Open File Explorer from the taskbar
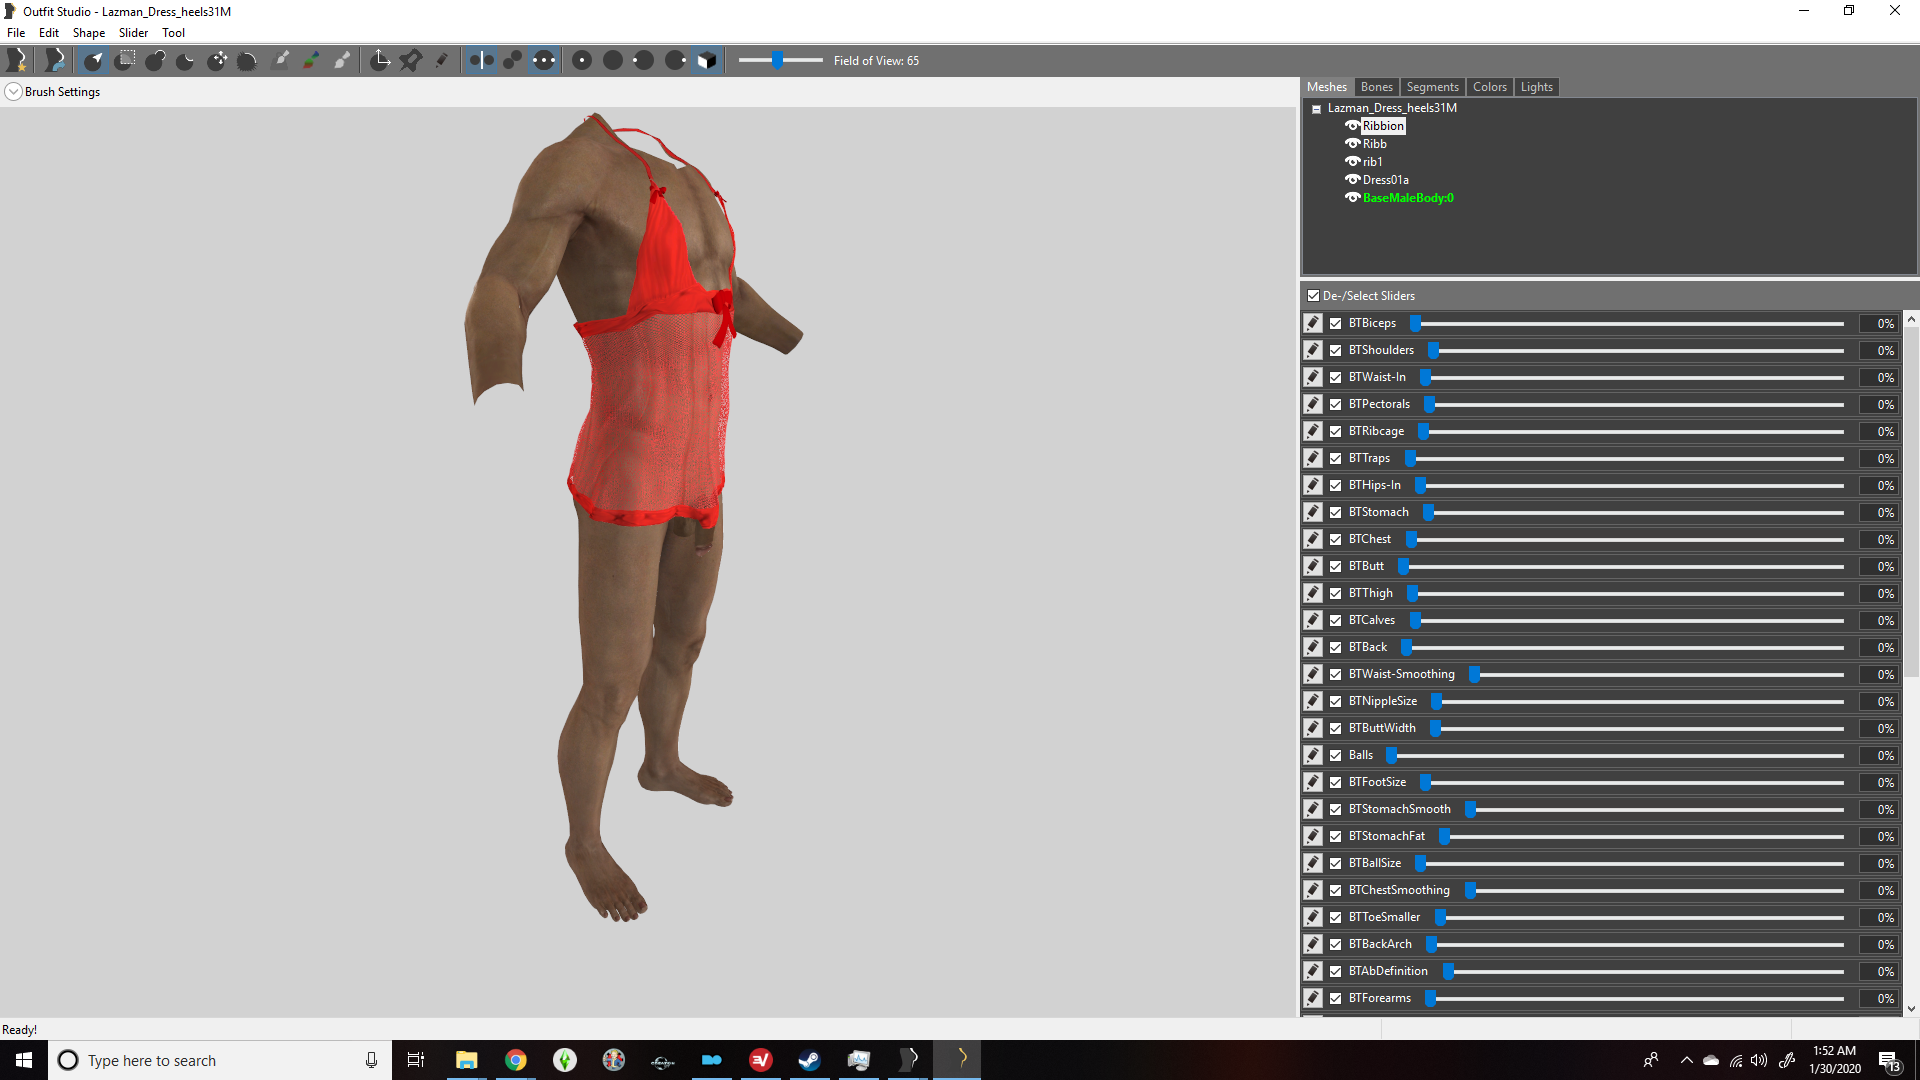1920x1080 pixels. click(x=466, y=1060)
